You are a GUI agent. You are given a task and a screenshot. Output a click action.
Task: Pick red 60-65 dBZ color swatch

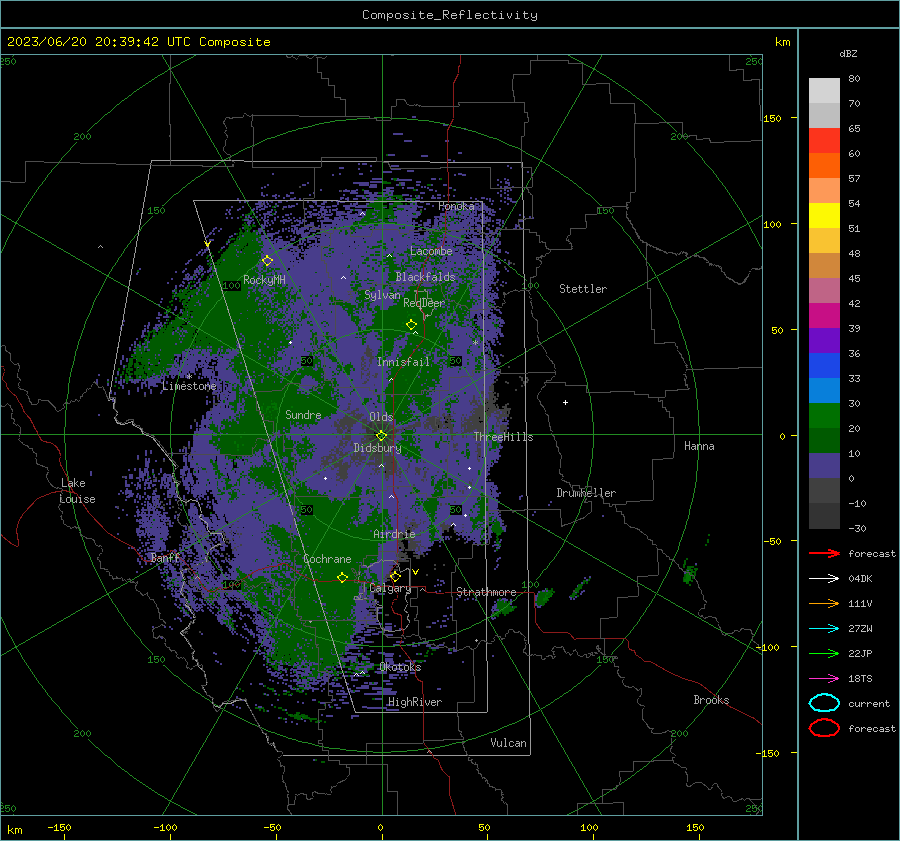[824, 141]
